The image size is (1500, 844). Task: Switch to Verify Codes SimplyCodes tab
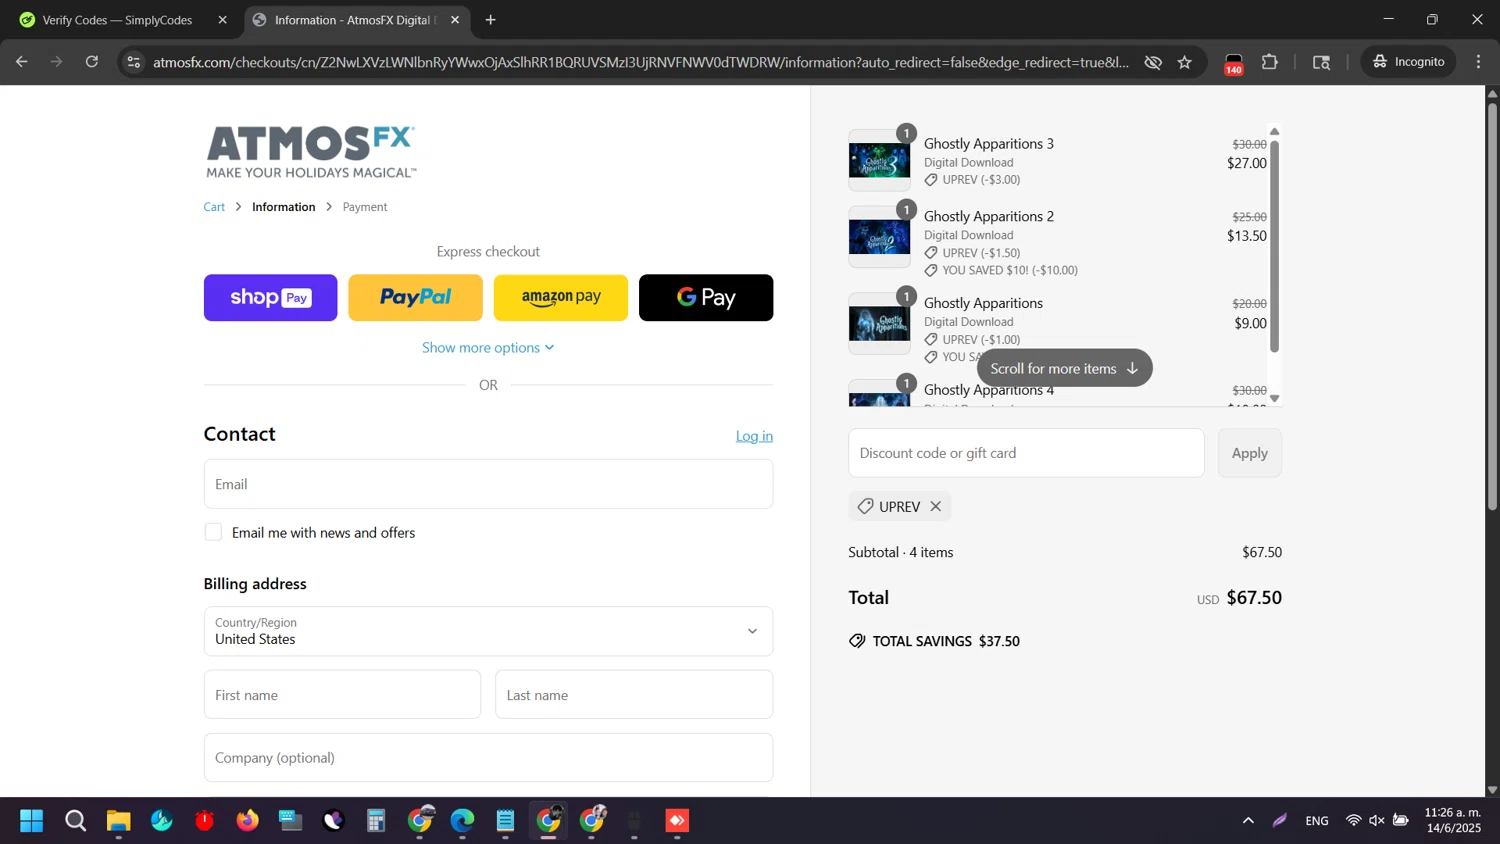(118, 20)
